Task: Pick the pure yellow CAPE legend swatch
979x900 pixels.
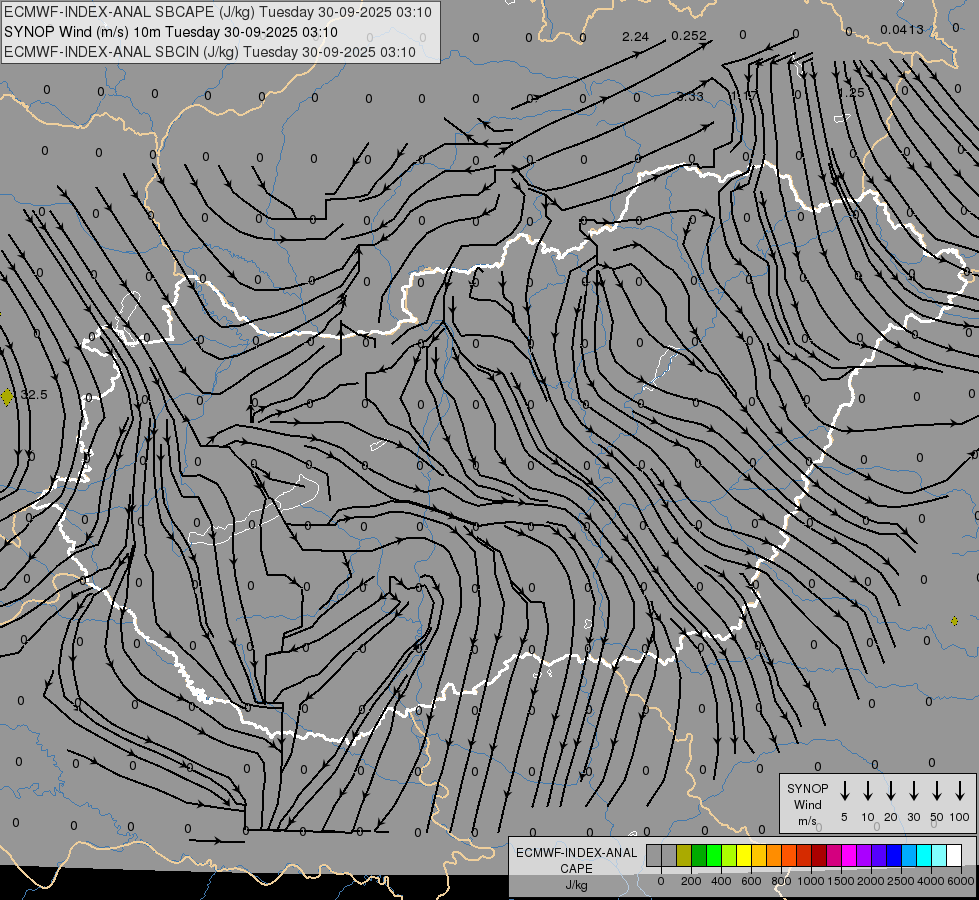Action: click(x=744, y=855)
